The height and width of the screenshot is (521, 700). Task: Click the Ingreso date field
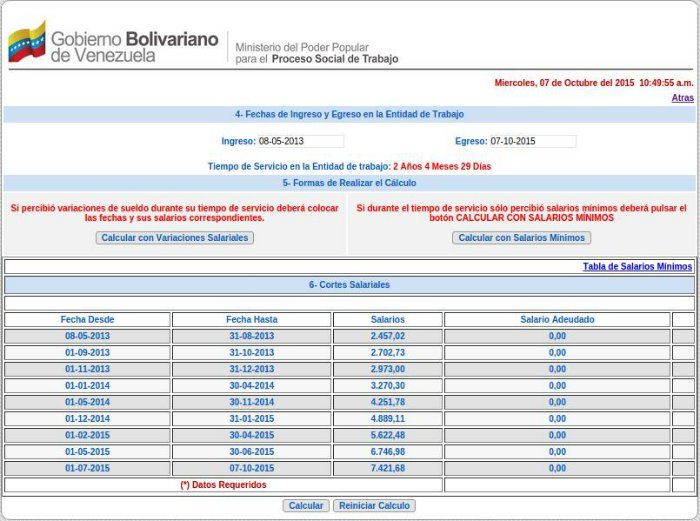tap(301, 141)
